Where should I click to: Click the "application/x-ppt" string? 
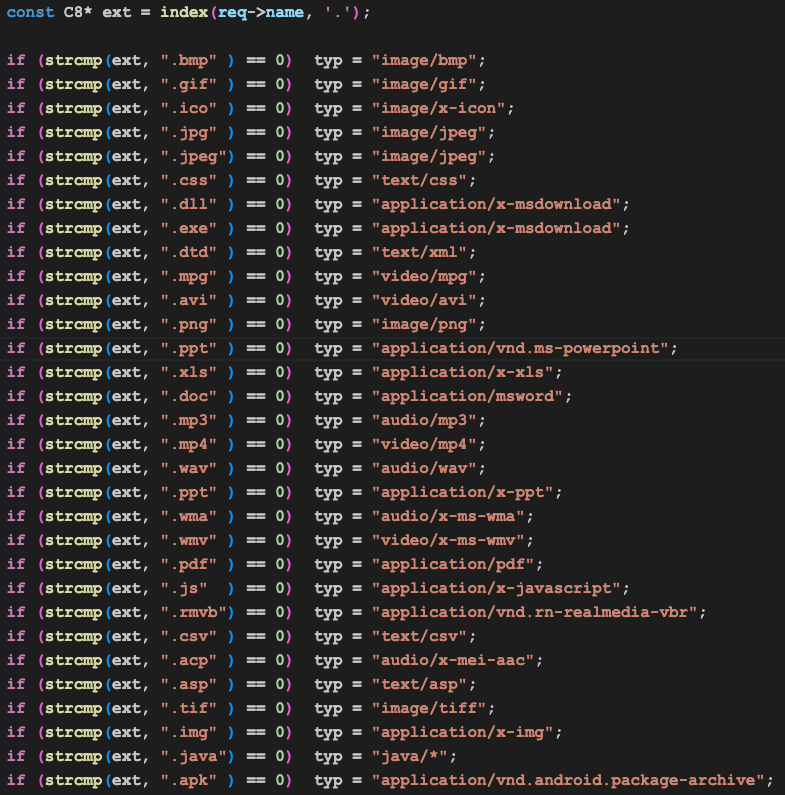click(x=467, y=492)
